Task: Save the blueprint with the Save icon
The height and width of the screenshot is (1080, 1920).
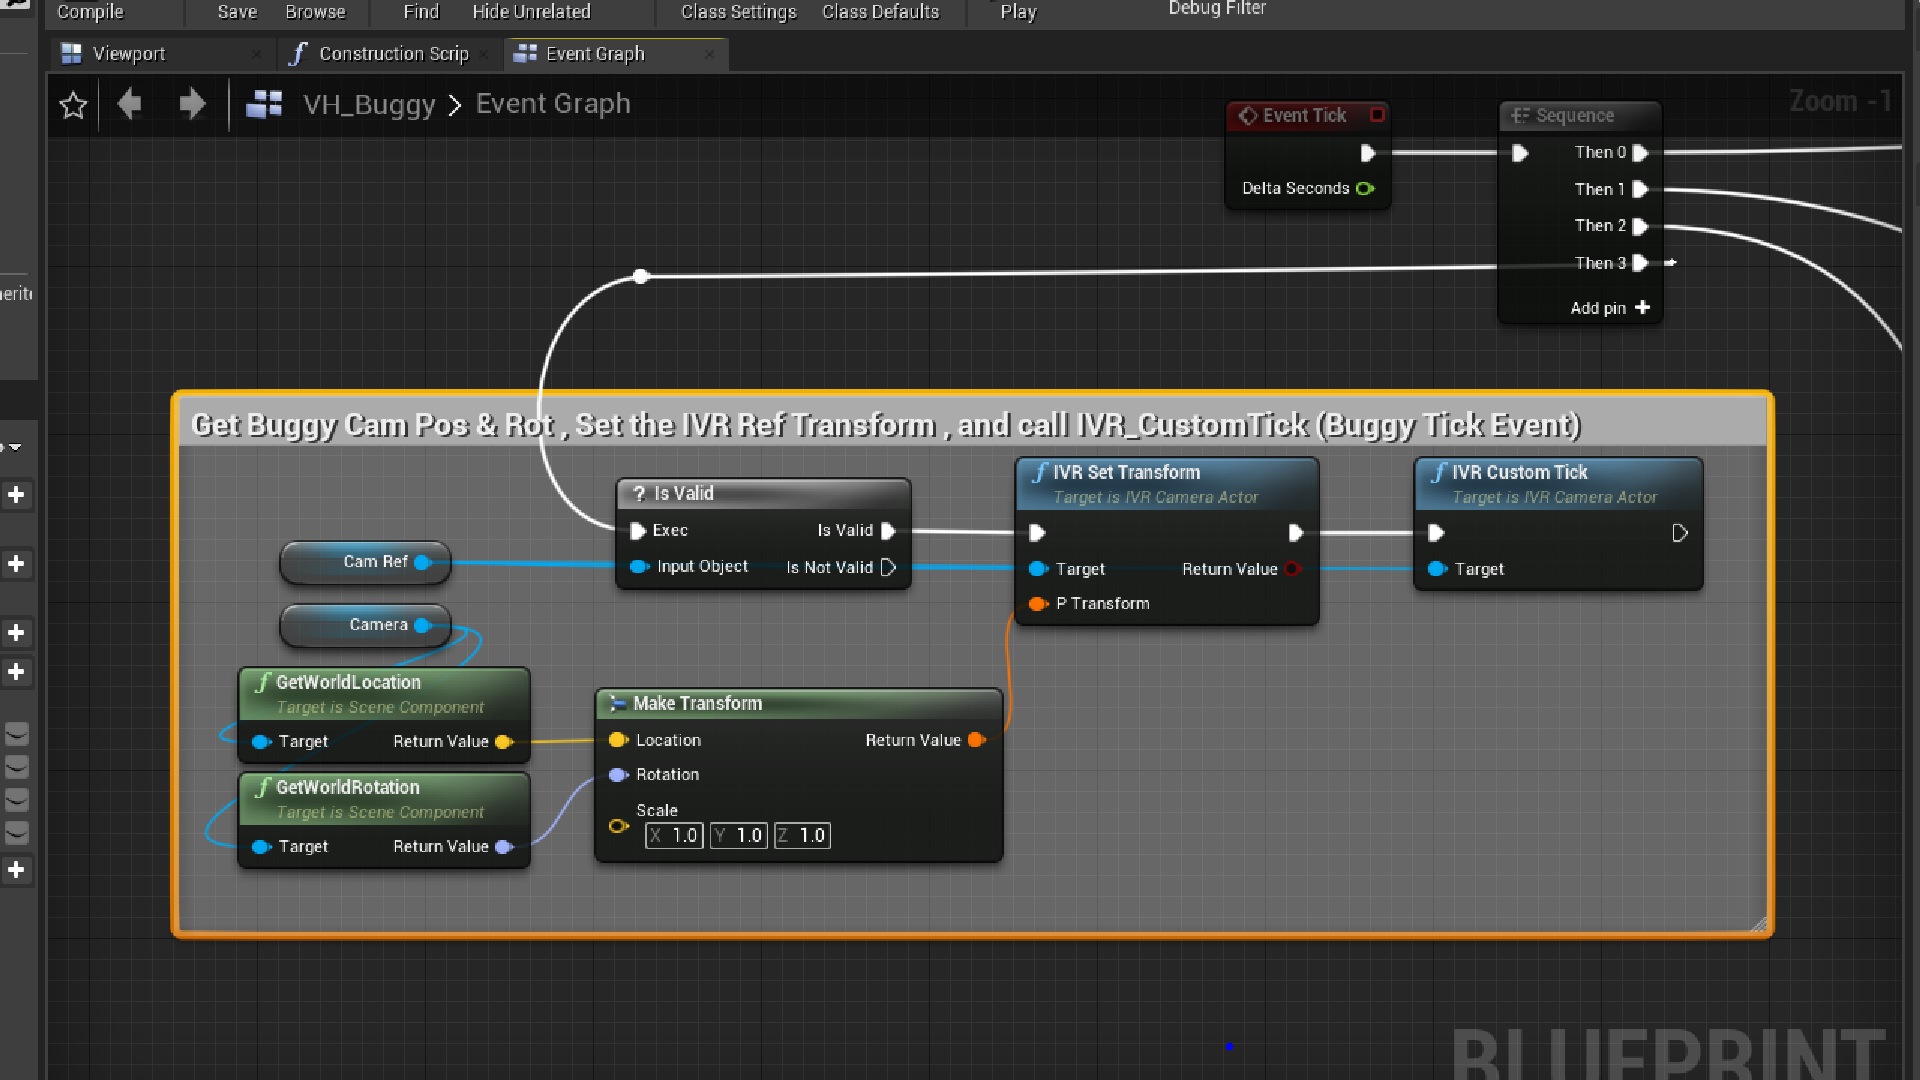Action: tap(236, 12)
